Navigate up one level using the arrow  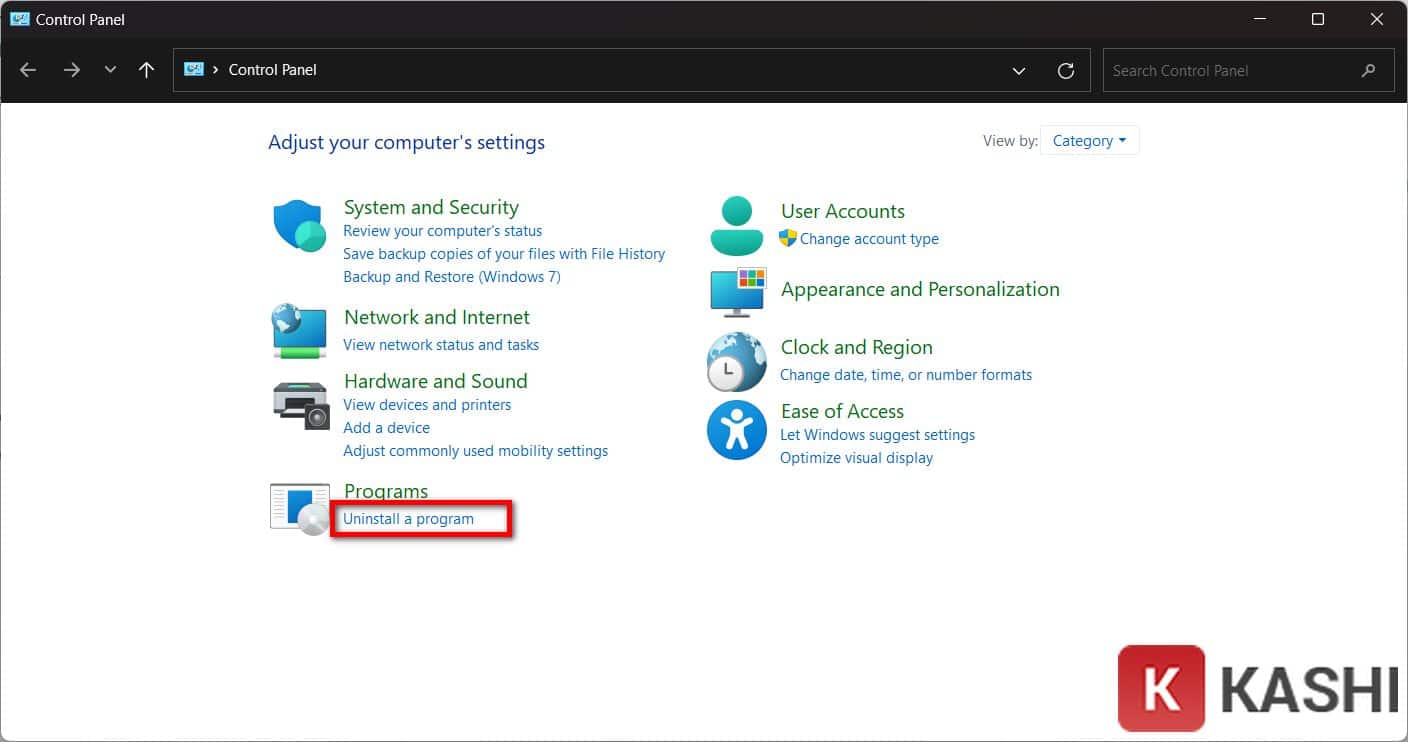click(145, 70)
